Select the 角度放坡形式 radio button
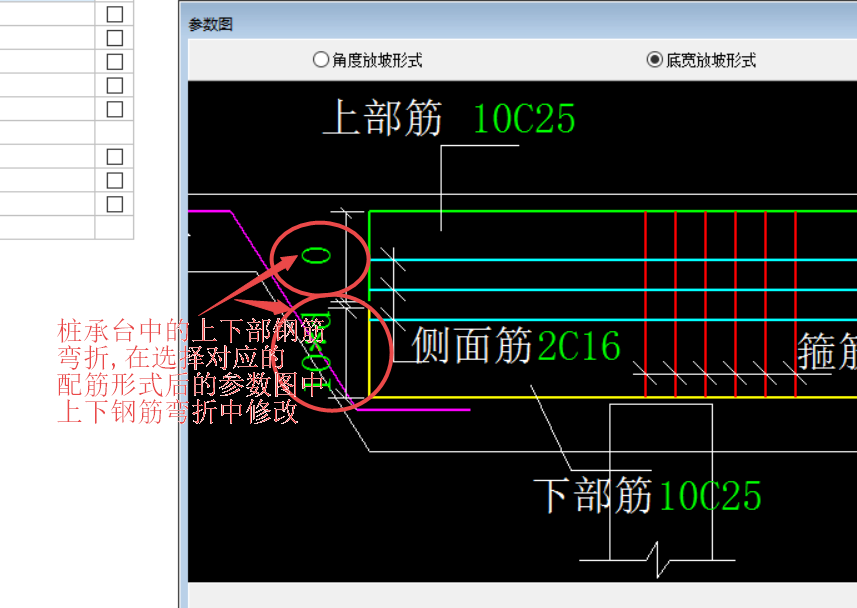The width and height of the screenshot is (857, 608). (x=320, y=59)
